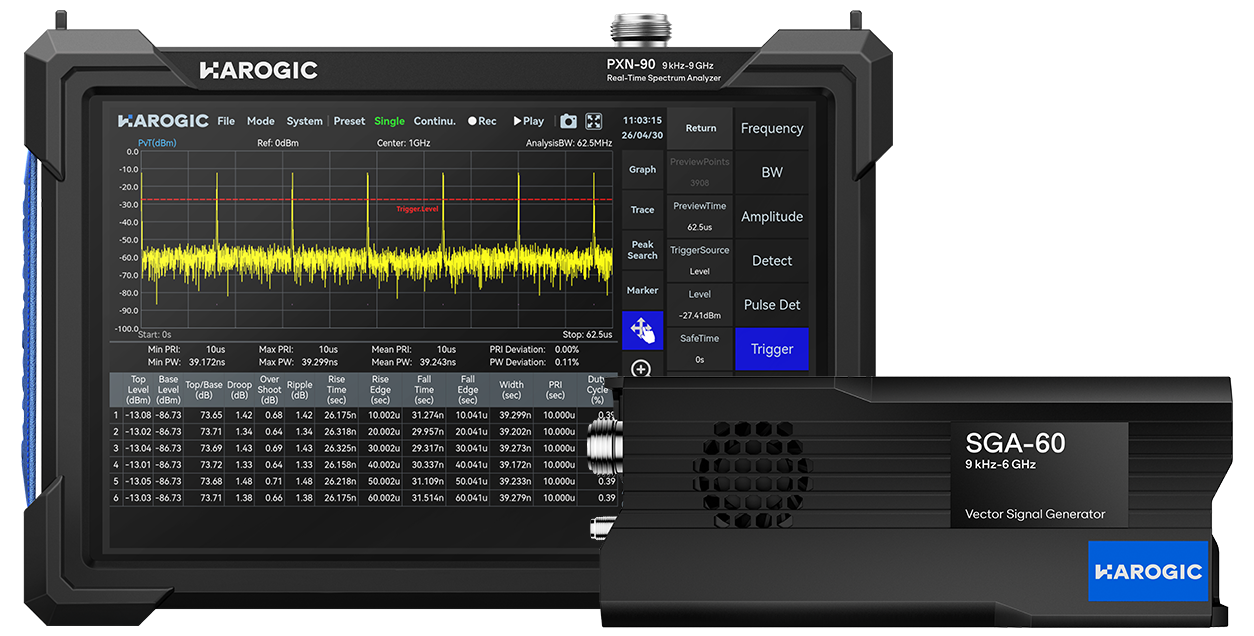Image resolution: width=1254 pixels, height=636 pixels.
Task: Open the Detect settings menu
Action: [x=772, y=260]
